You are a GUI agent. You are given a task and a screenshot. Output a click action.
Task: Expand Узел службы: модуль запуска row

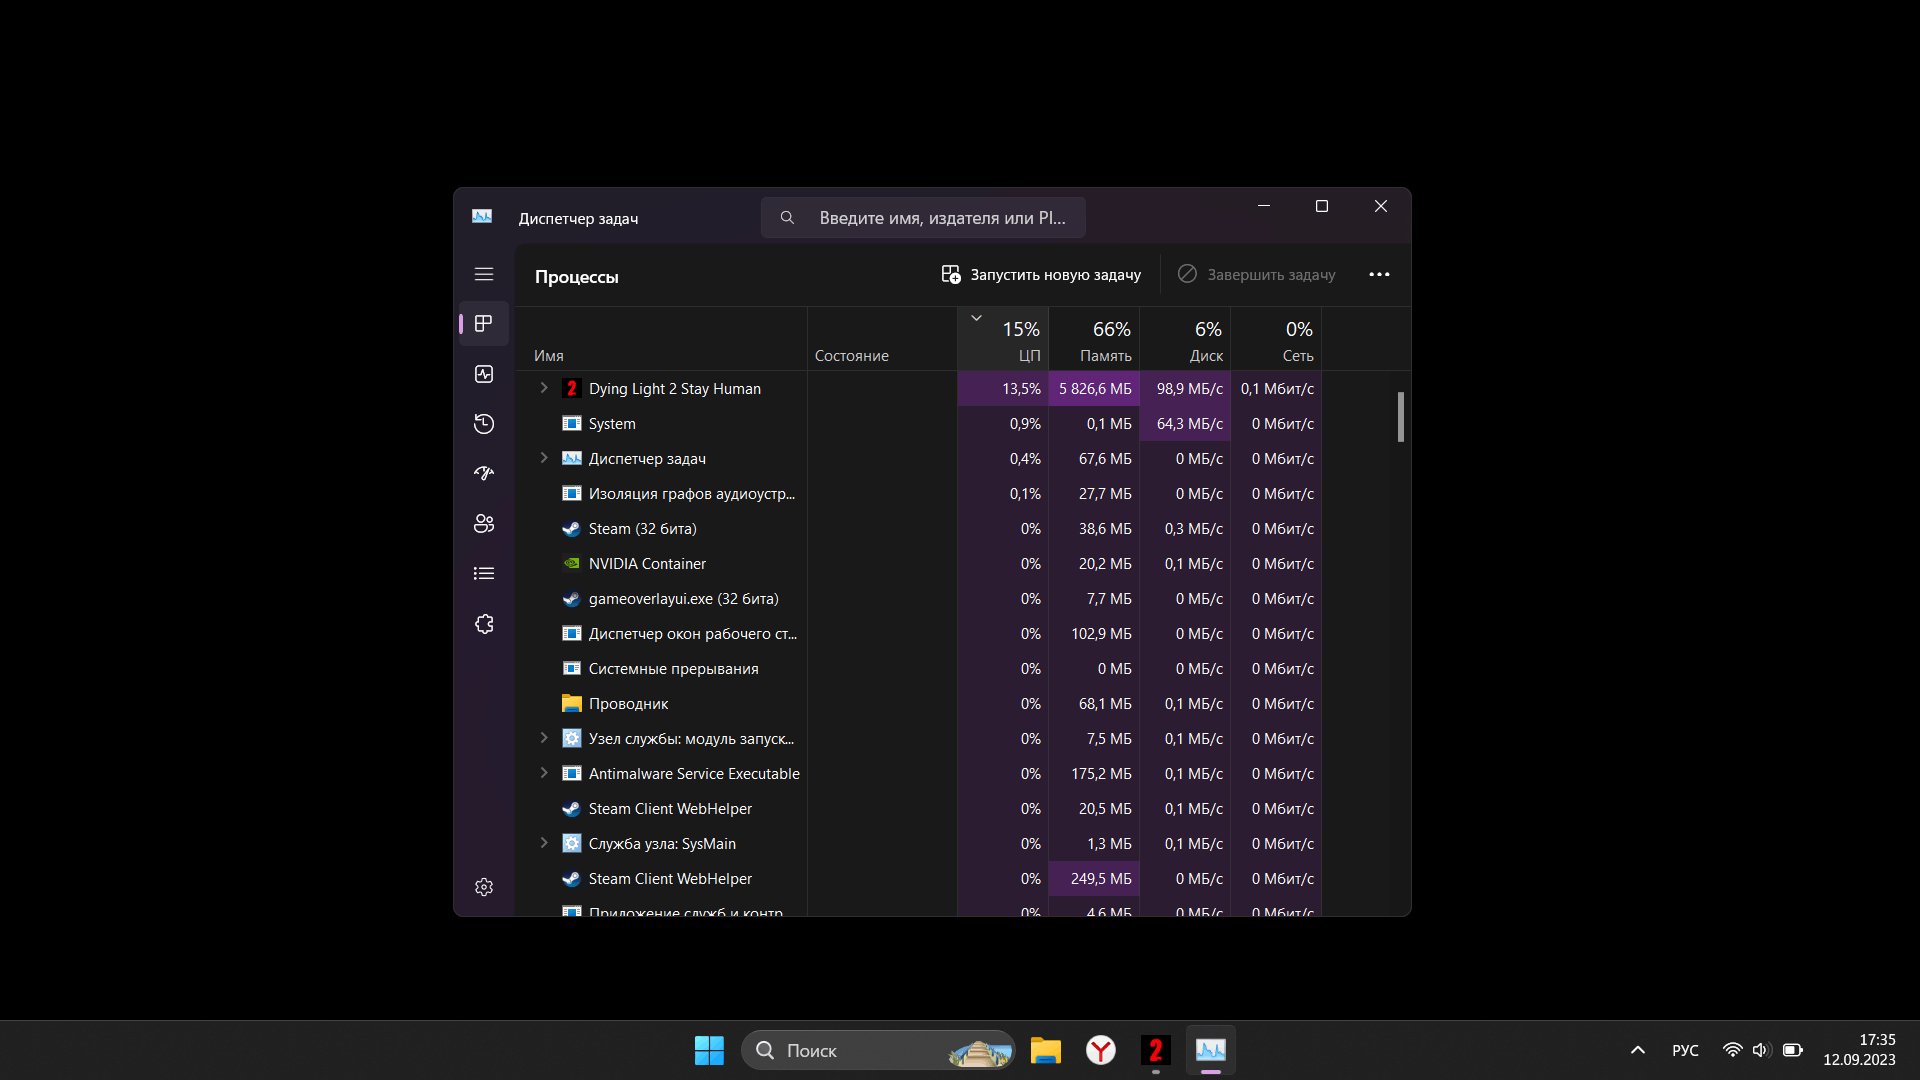point(544,738)
